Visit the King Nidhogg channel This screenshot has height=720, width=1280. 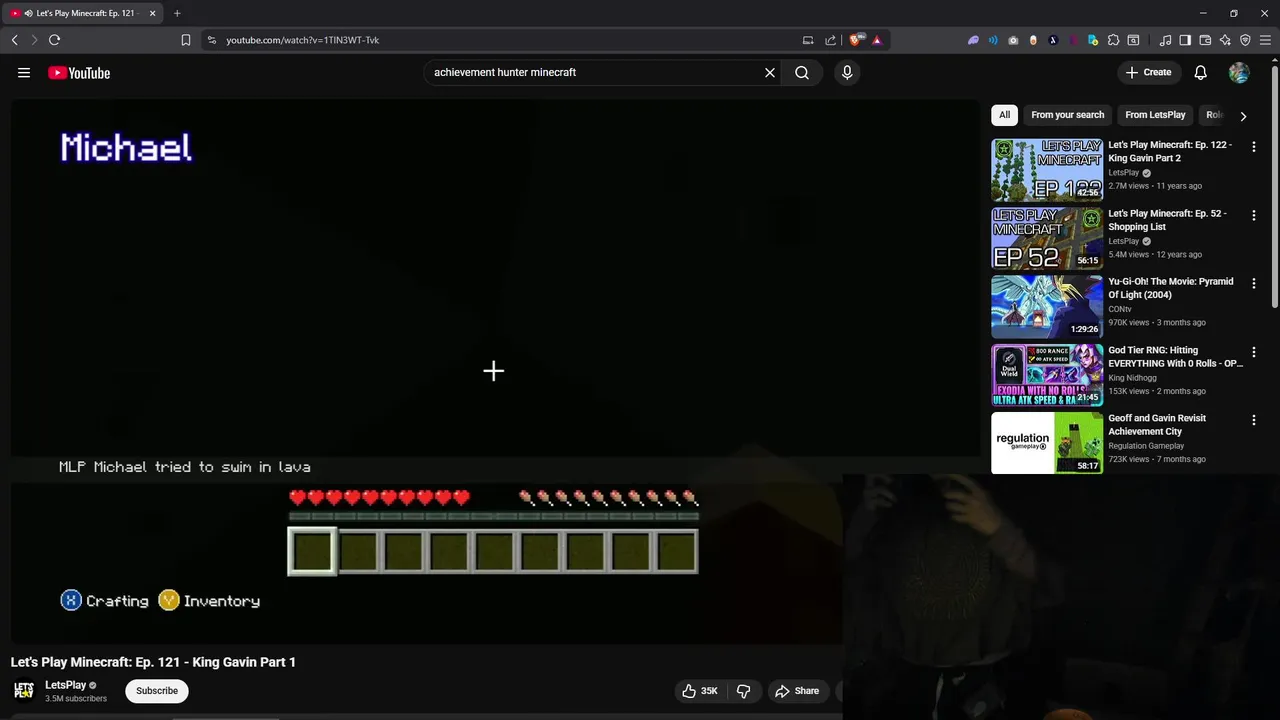1132,378
